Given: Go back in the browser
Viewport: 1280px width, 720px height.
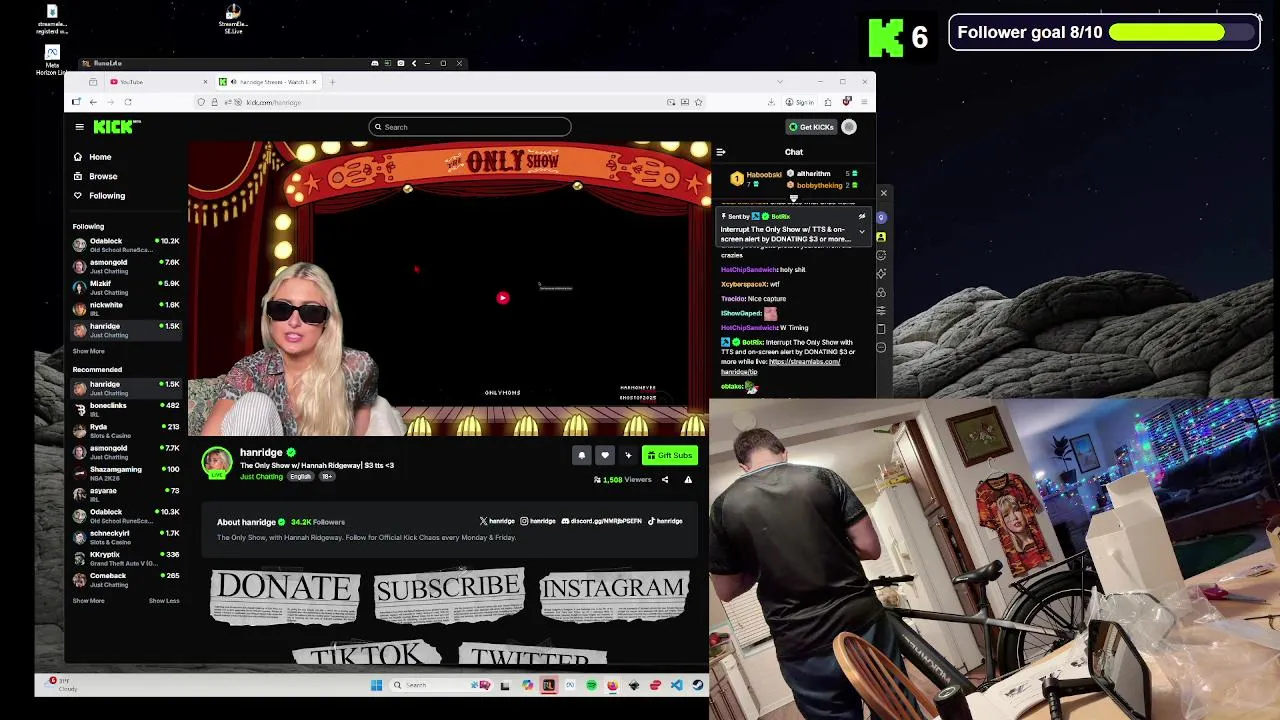Looking at the screenshot, I should [93, 102].
